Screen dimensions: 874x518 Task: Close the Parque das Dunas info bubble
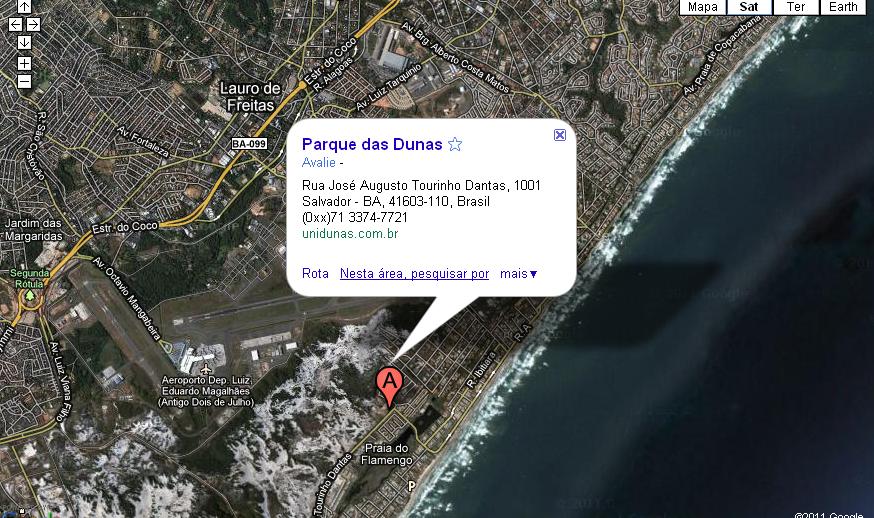tap(560, 135)
